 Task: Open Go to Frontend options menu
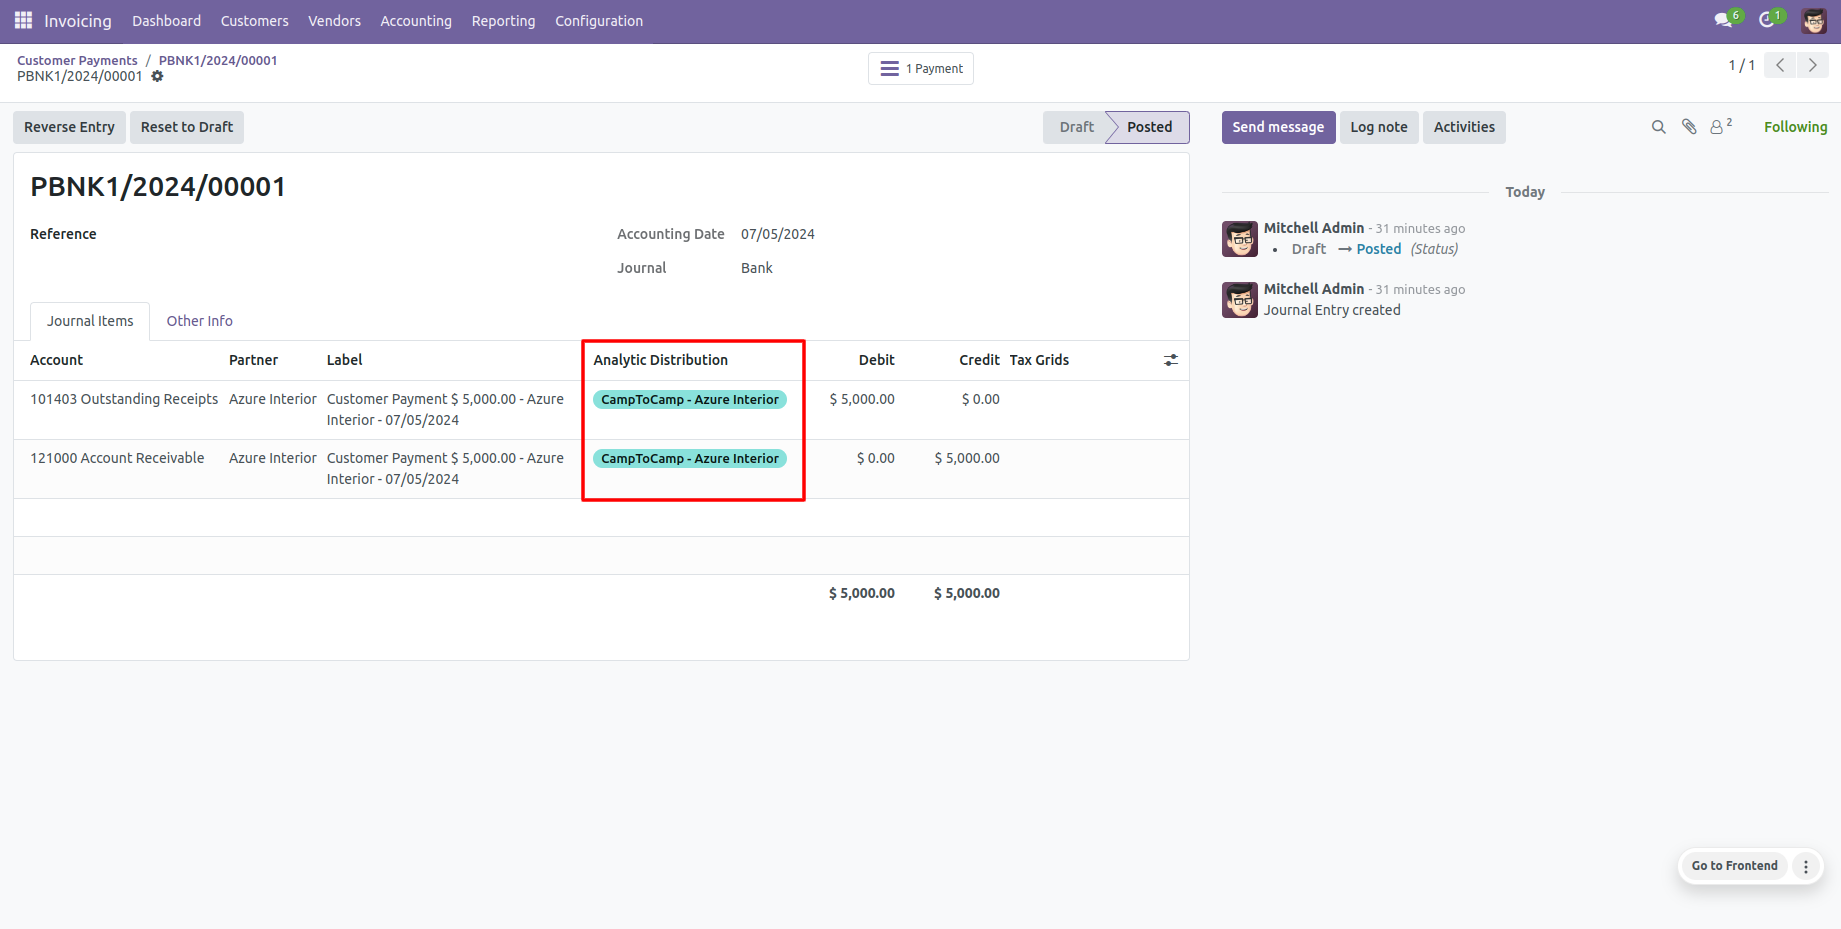(1806, 866)
